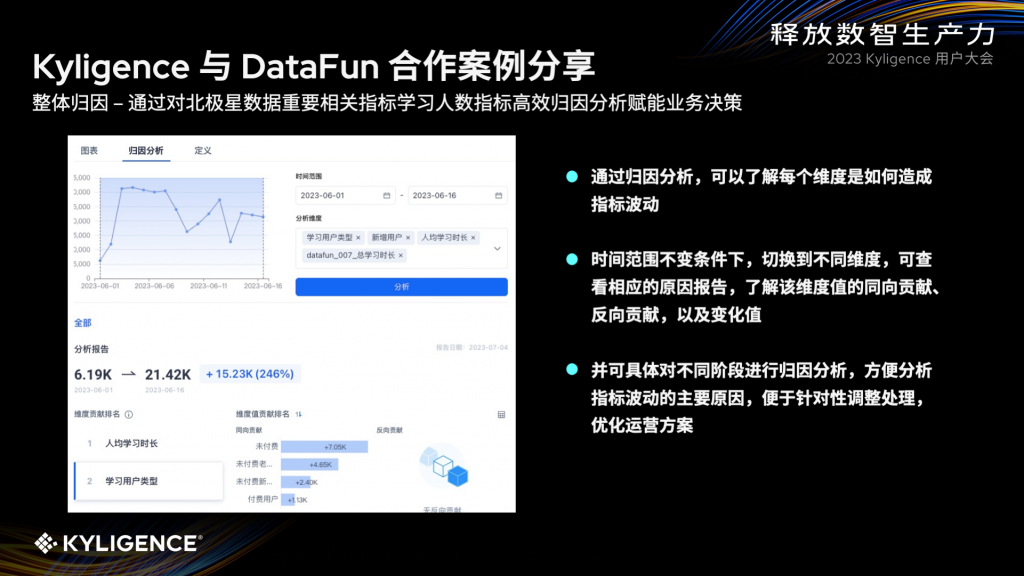Image resolution: width=1024 pixels, height=576 pixels.
Task: Remove the 学习用户类型 dimension tag
Action: [x=359, y=238]
